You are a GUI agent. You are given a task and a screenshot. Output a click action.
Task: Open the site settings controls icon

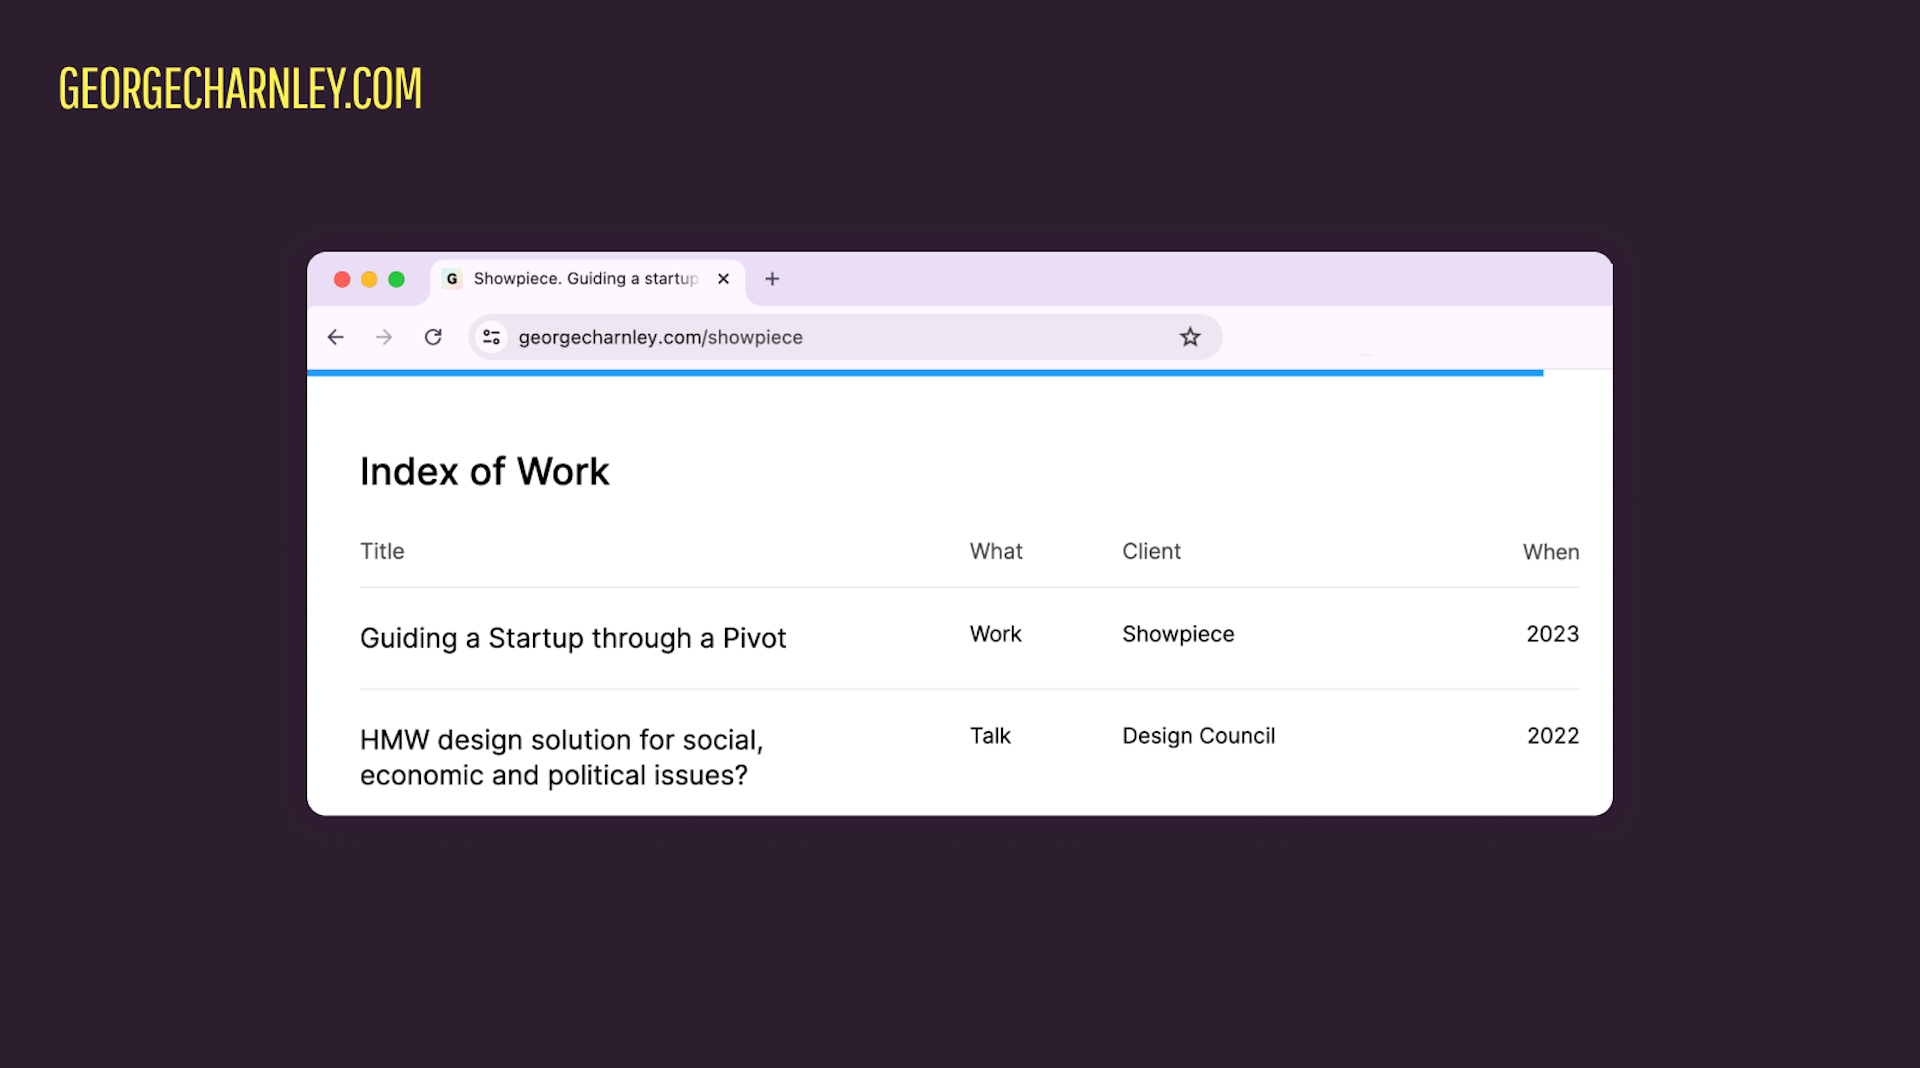point(491,337)
